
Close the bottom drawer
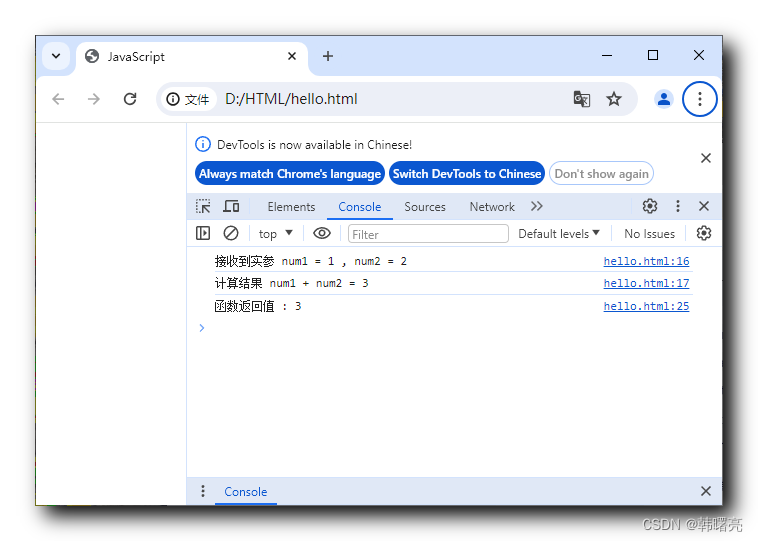705,491
